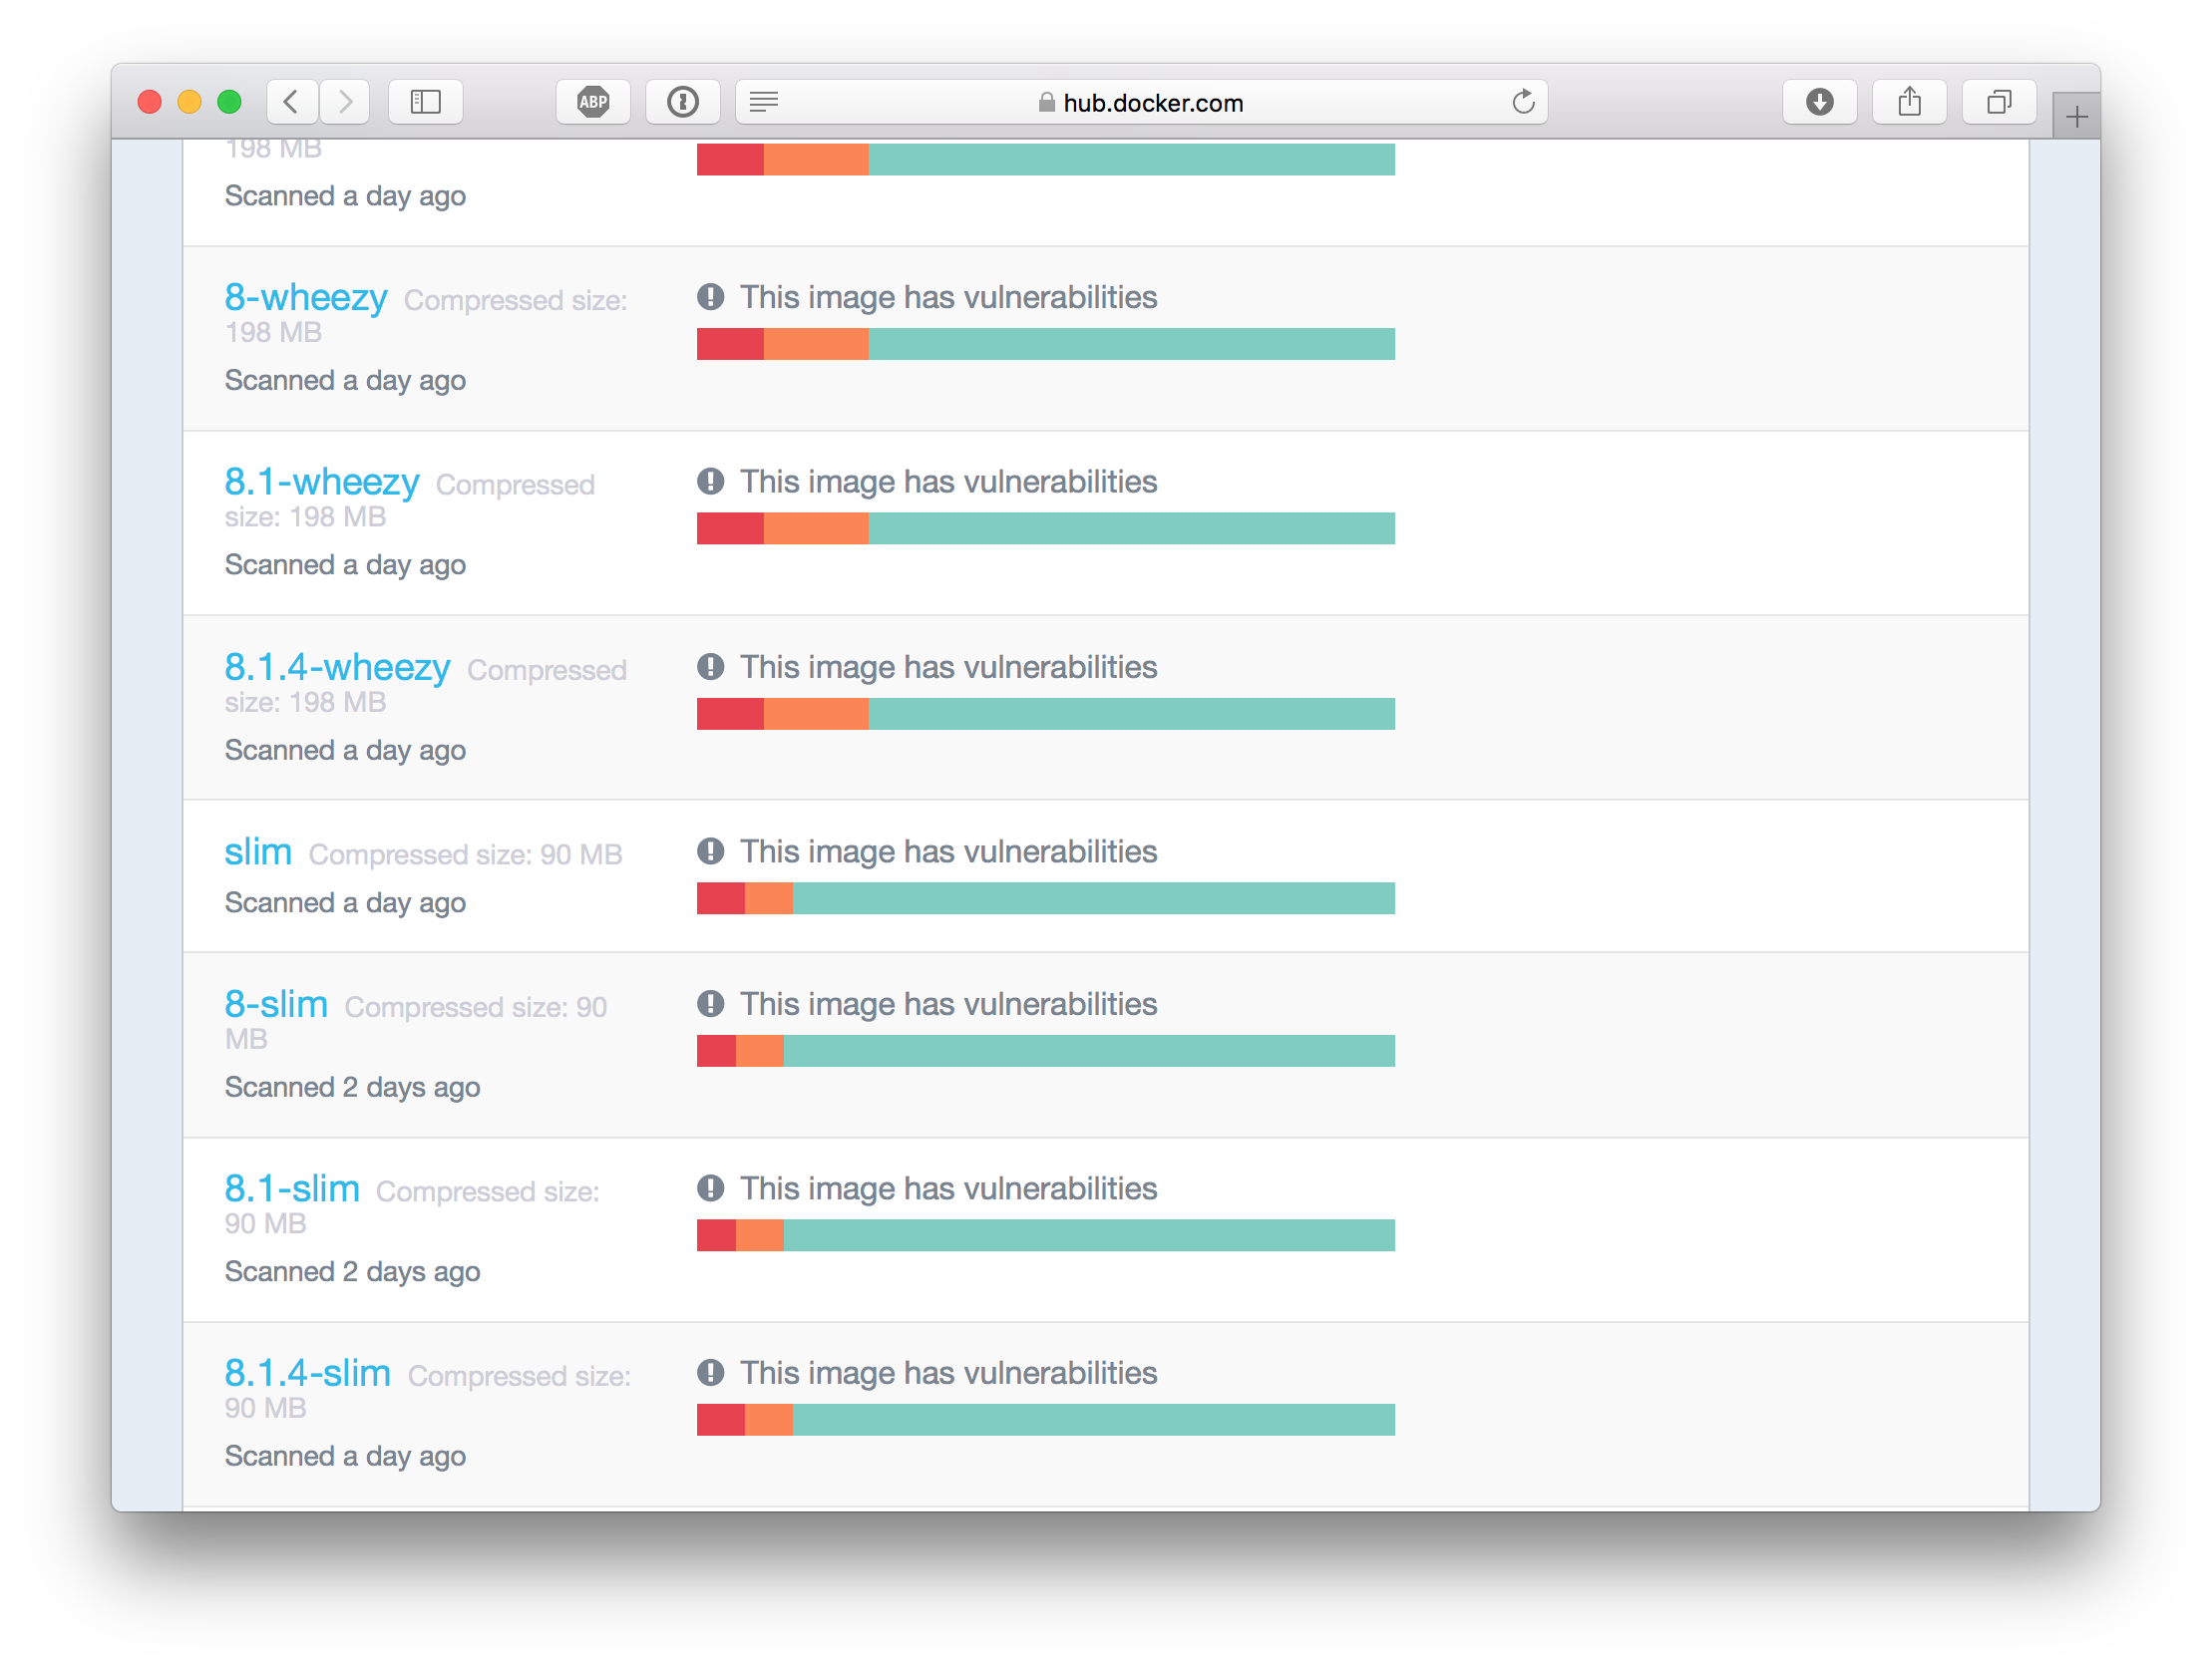Open the slim tag link
Image resolution: width=2212 pixels, height=1671 pixels.
point(258,852)
